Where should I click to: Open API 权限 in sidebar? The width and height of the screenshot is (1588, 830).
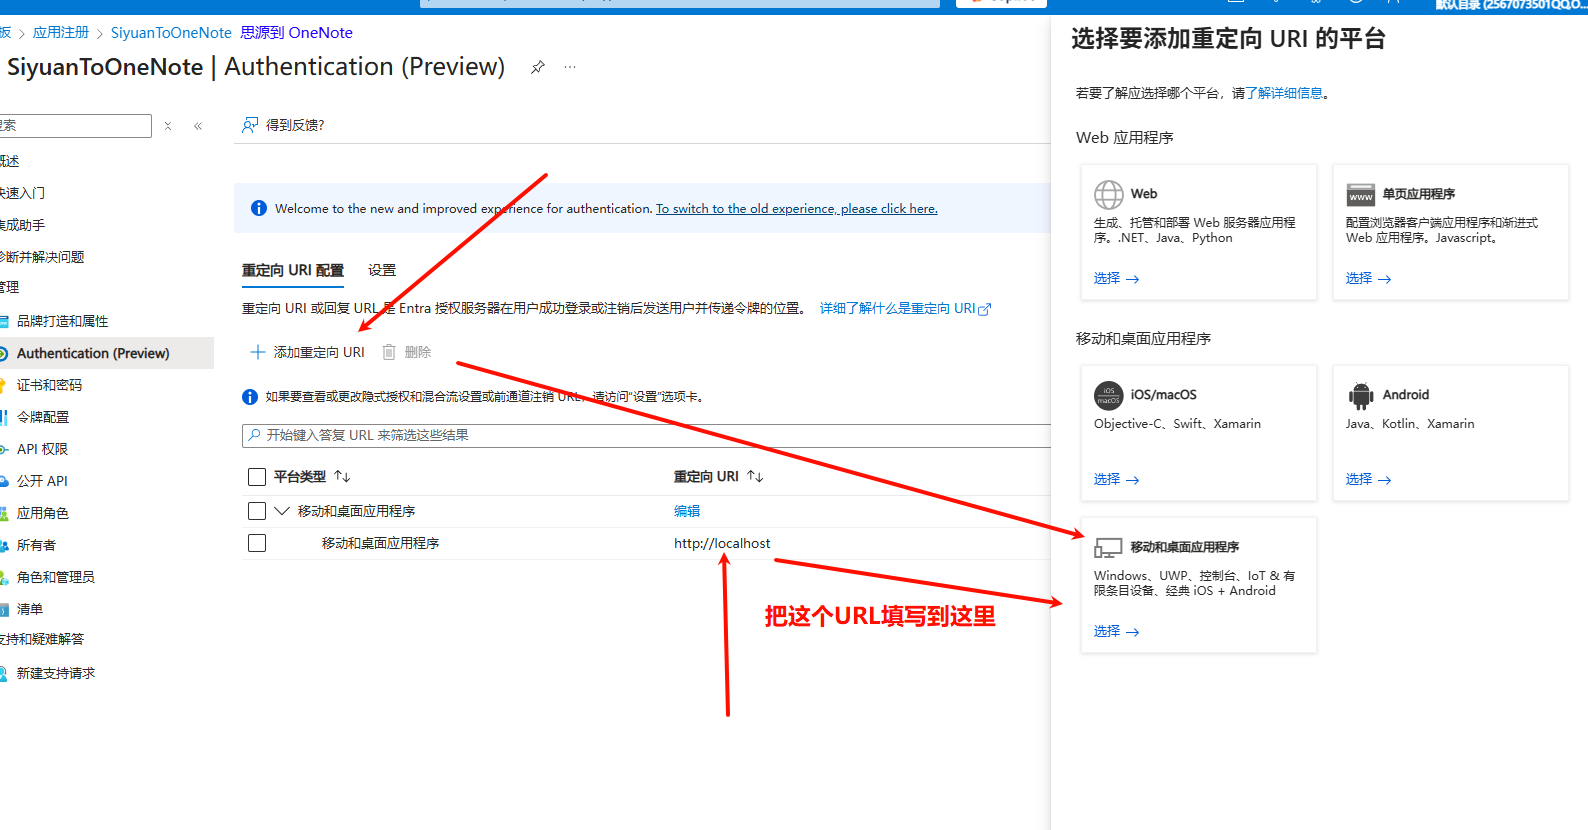42,449
